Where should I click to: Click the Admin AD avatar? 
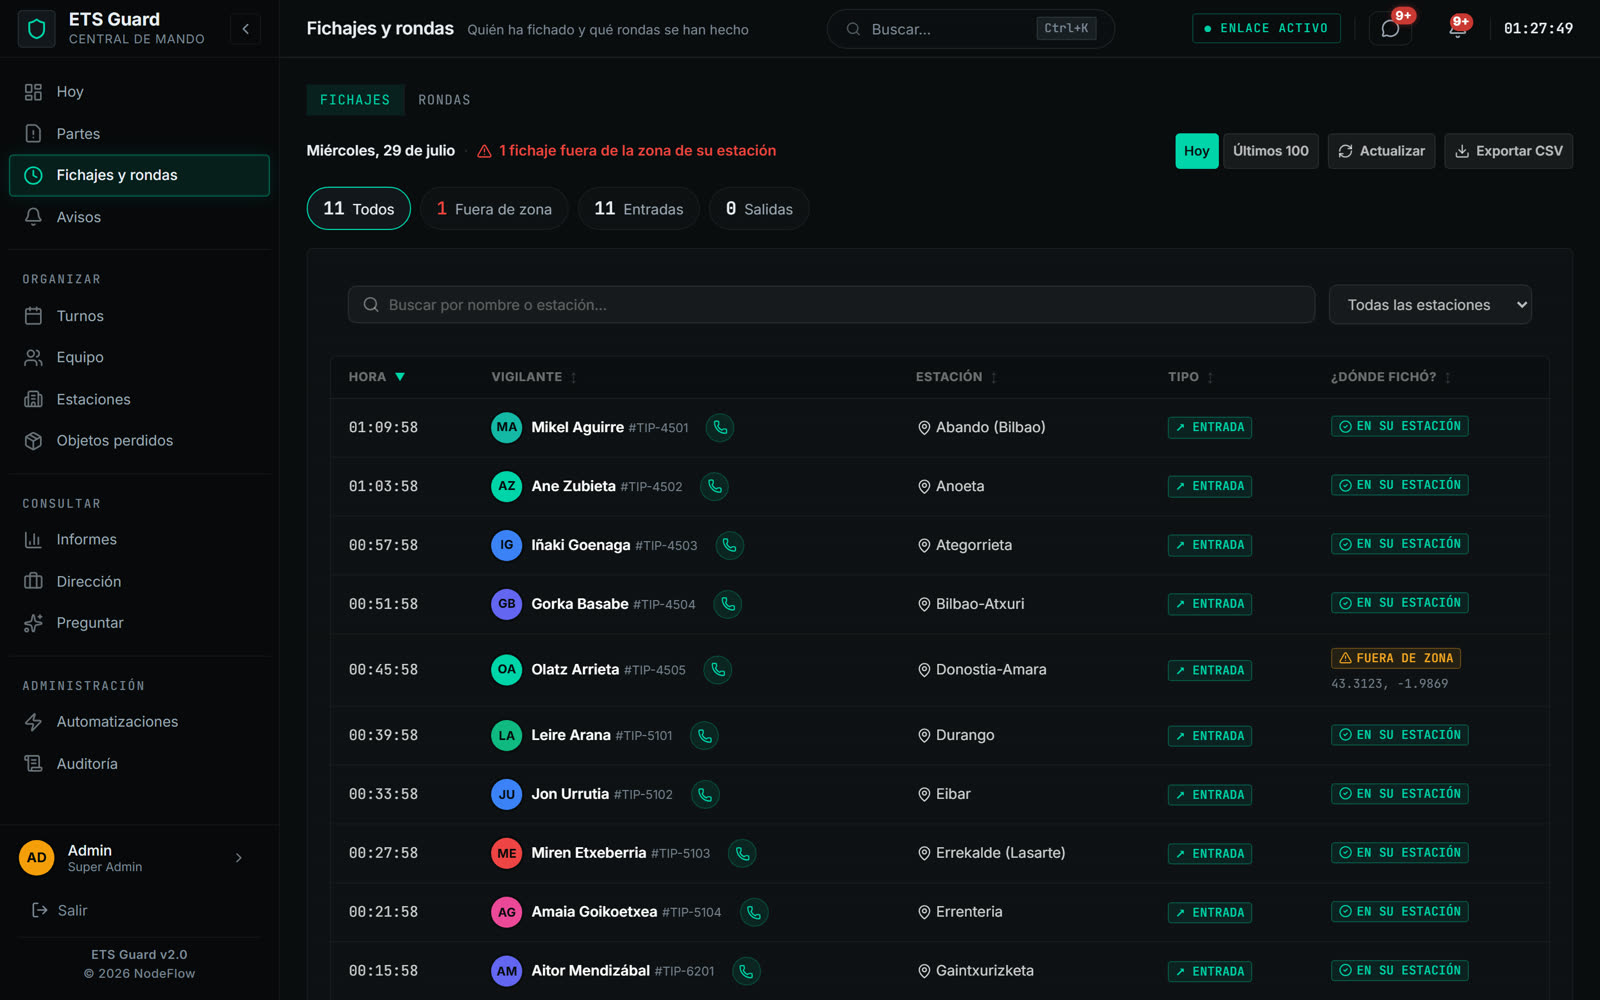pos(37,858)
